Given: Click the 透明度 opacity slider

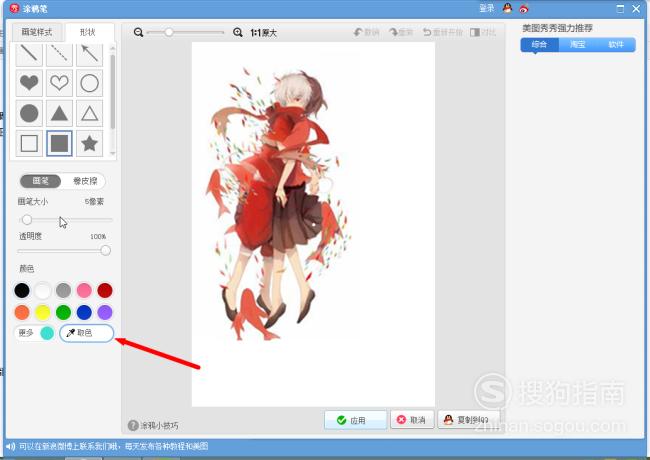Looking at the screenshot, I should [65, 250].
